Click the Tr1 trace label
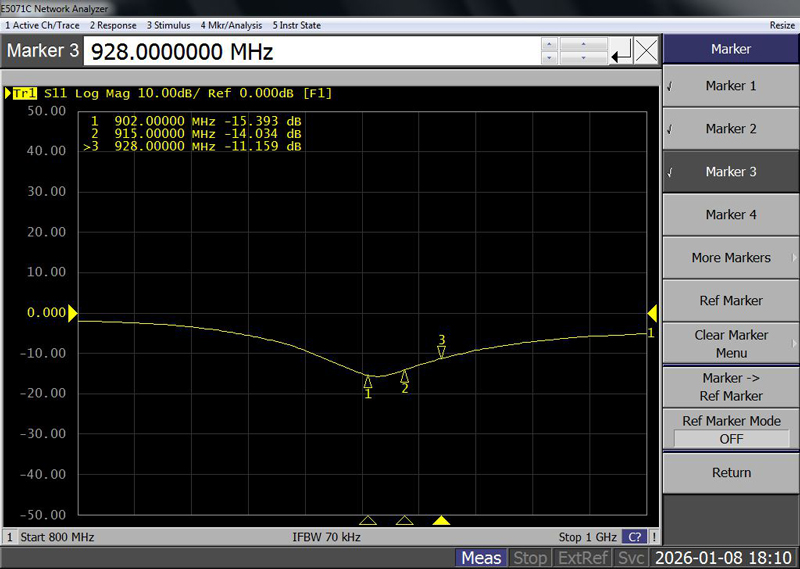Viewport: 800px width, 569px height. 22,93
